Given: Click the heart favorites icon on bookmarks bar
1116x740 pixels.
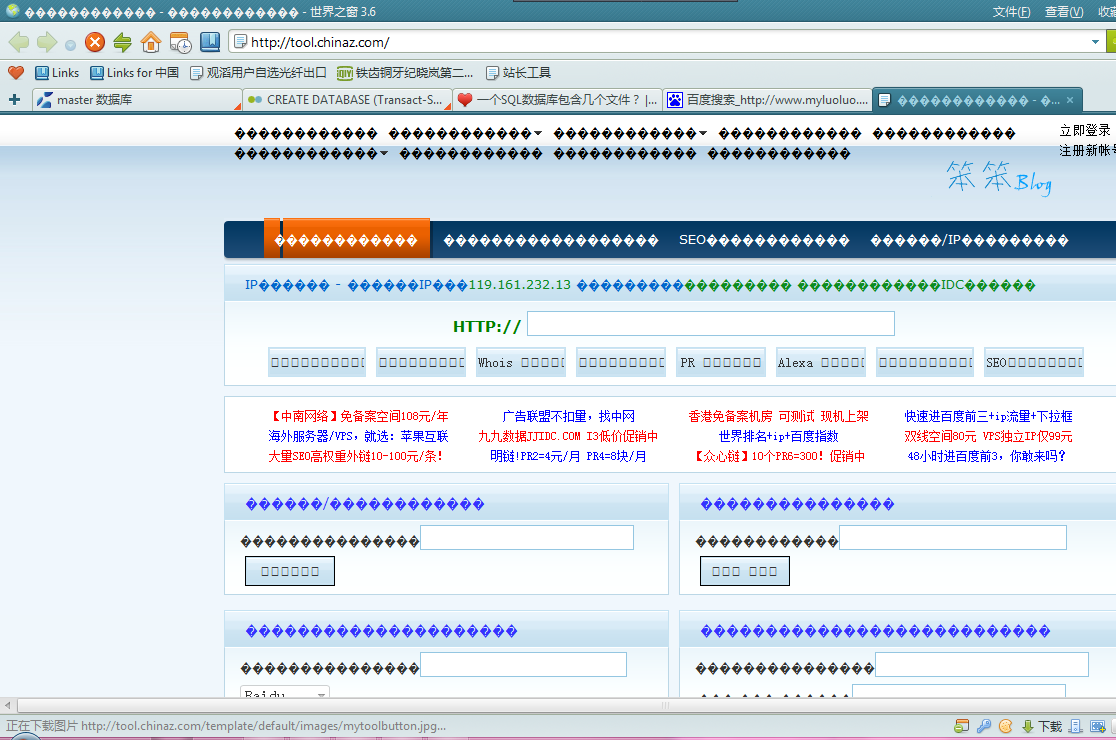Looking at the screenshot, I should click(x=16, y=73).
